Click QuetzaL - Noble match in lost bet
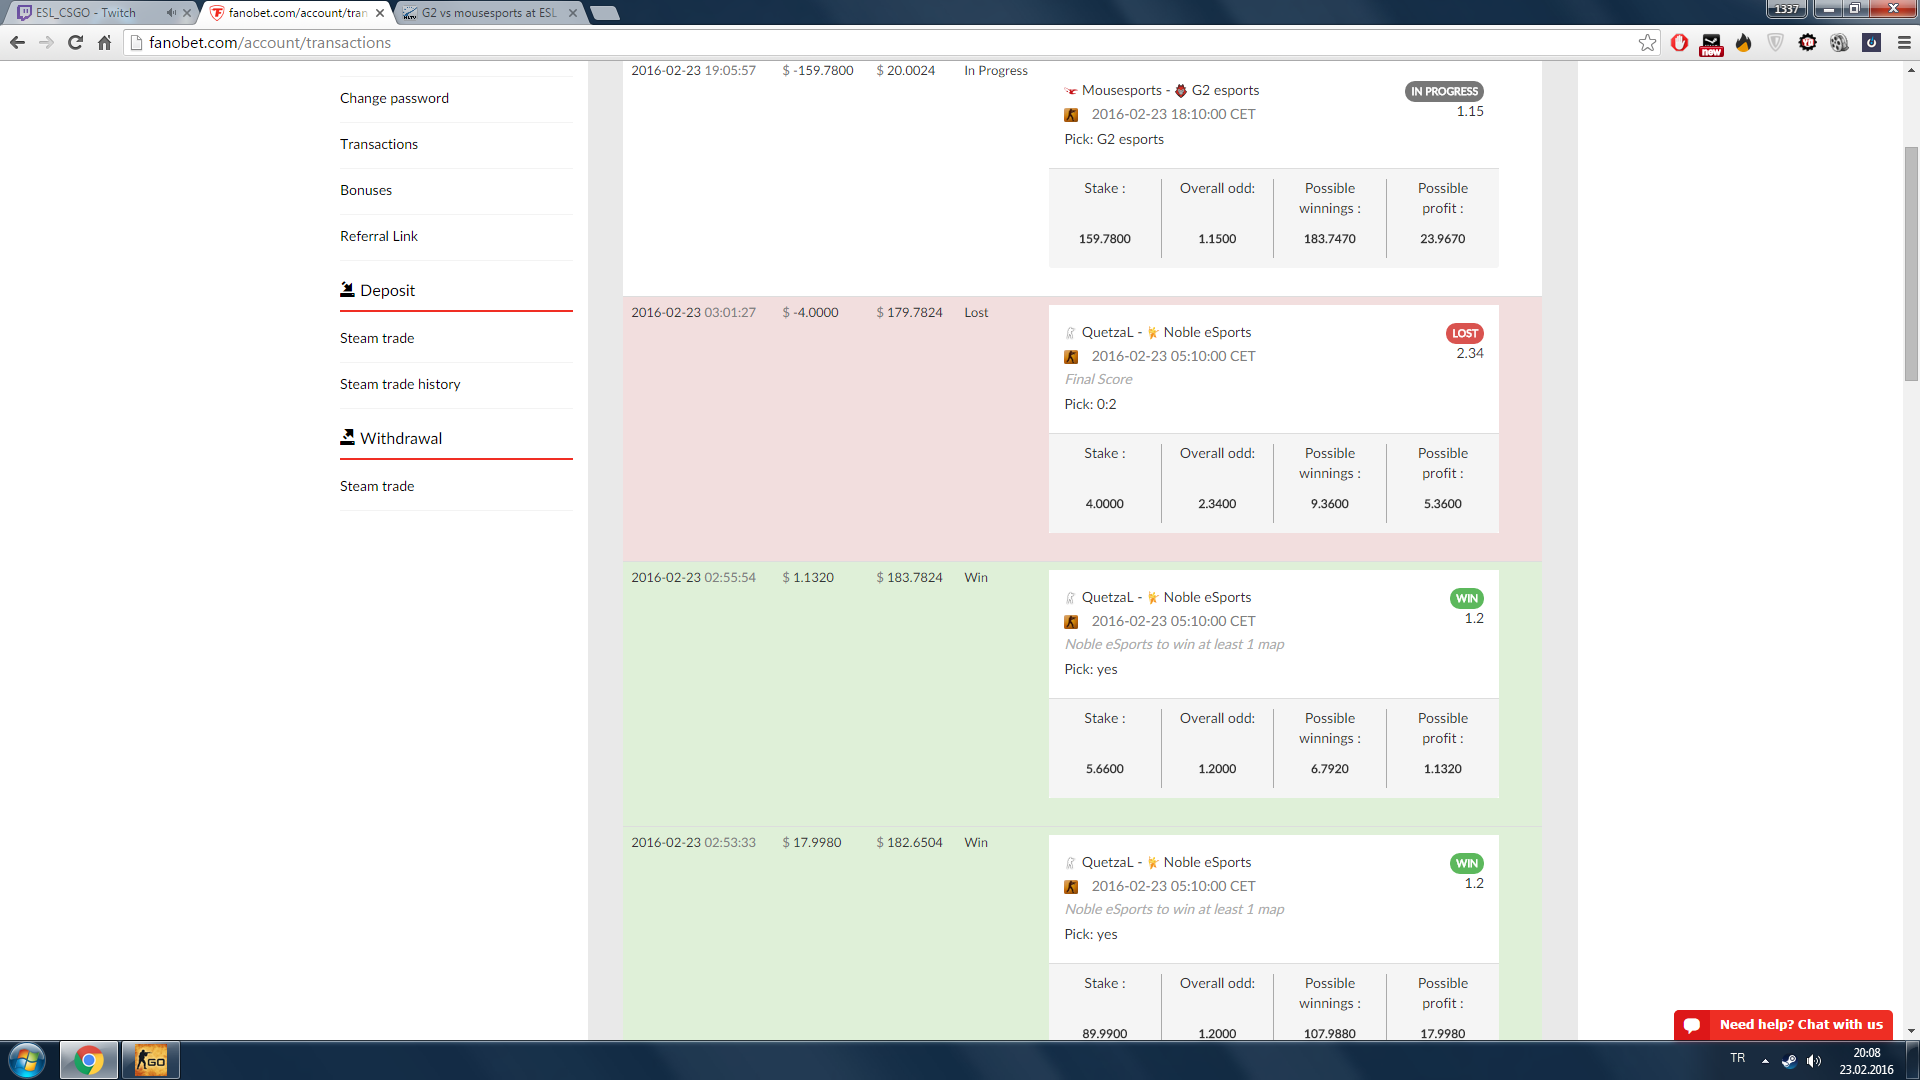The image size is (1920, 1080). [1158, 332]
